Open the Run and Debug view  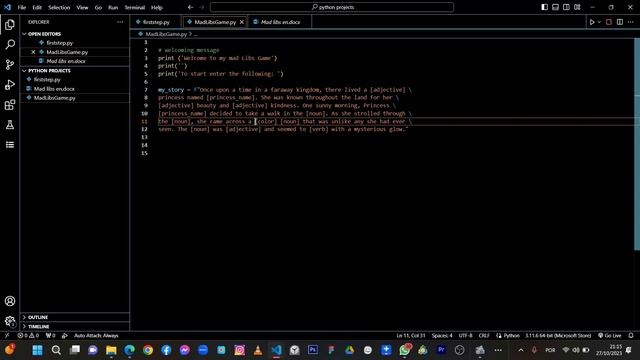click(10, 84)
